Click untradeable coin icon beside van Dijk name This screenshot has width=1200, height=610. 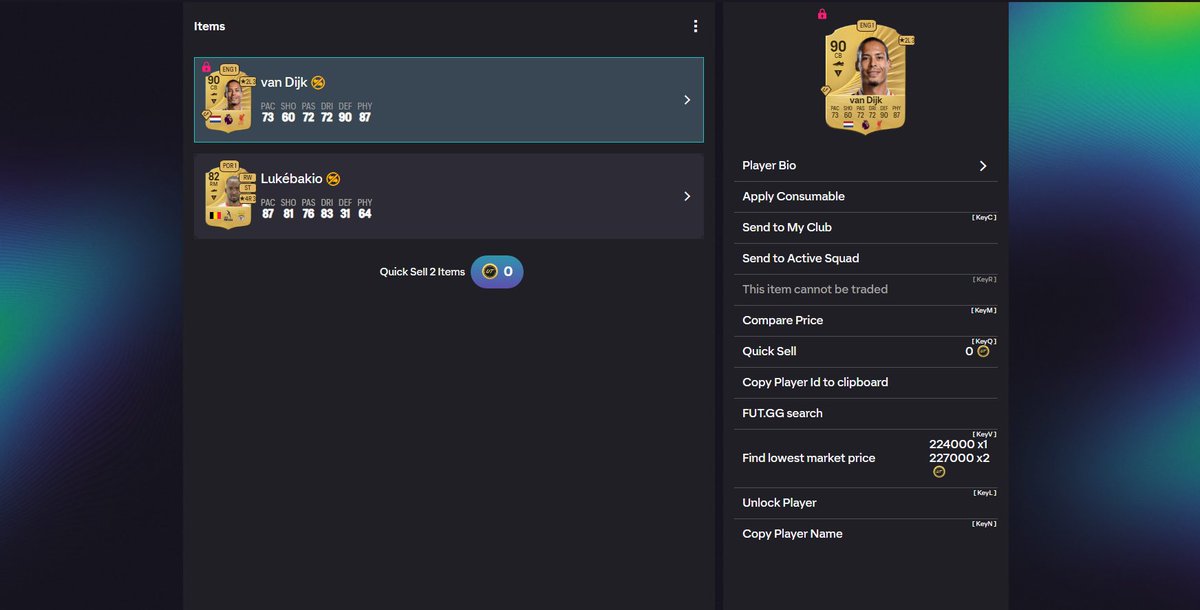tap(318, 82)
